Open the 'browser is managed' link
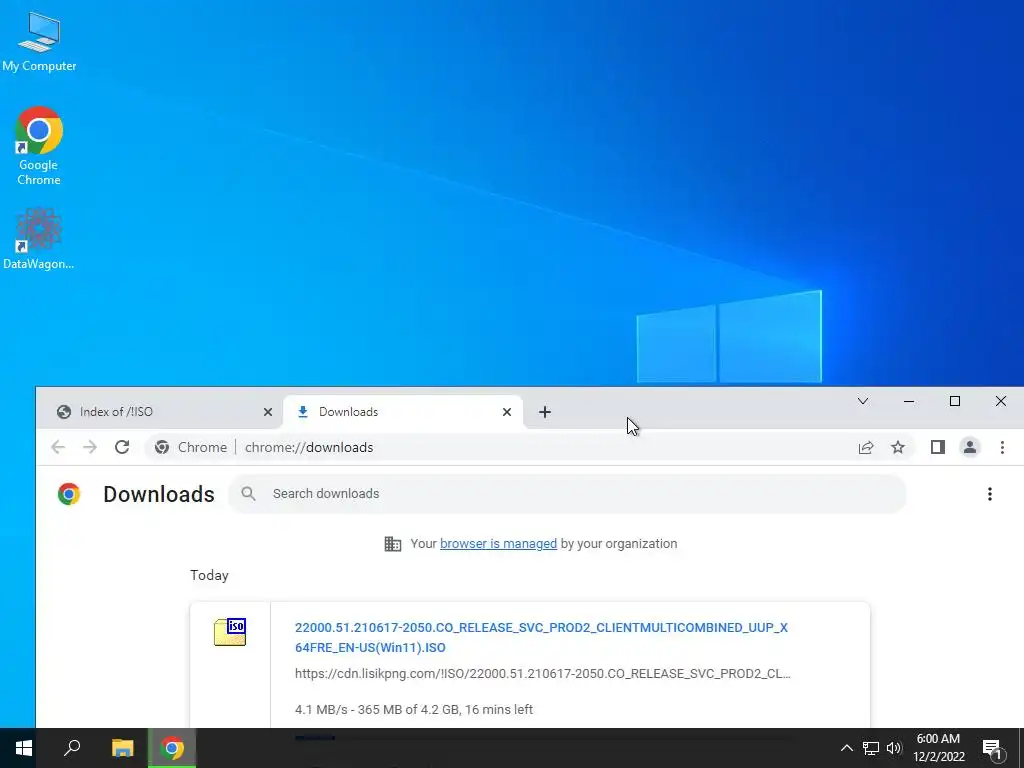This screenshot has height=768, width=1024. coord(498,543)
